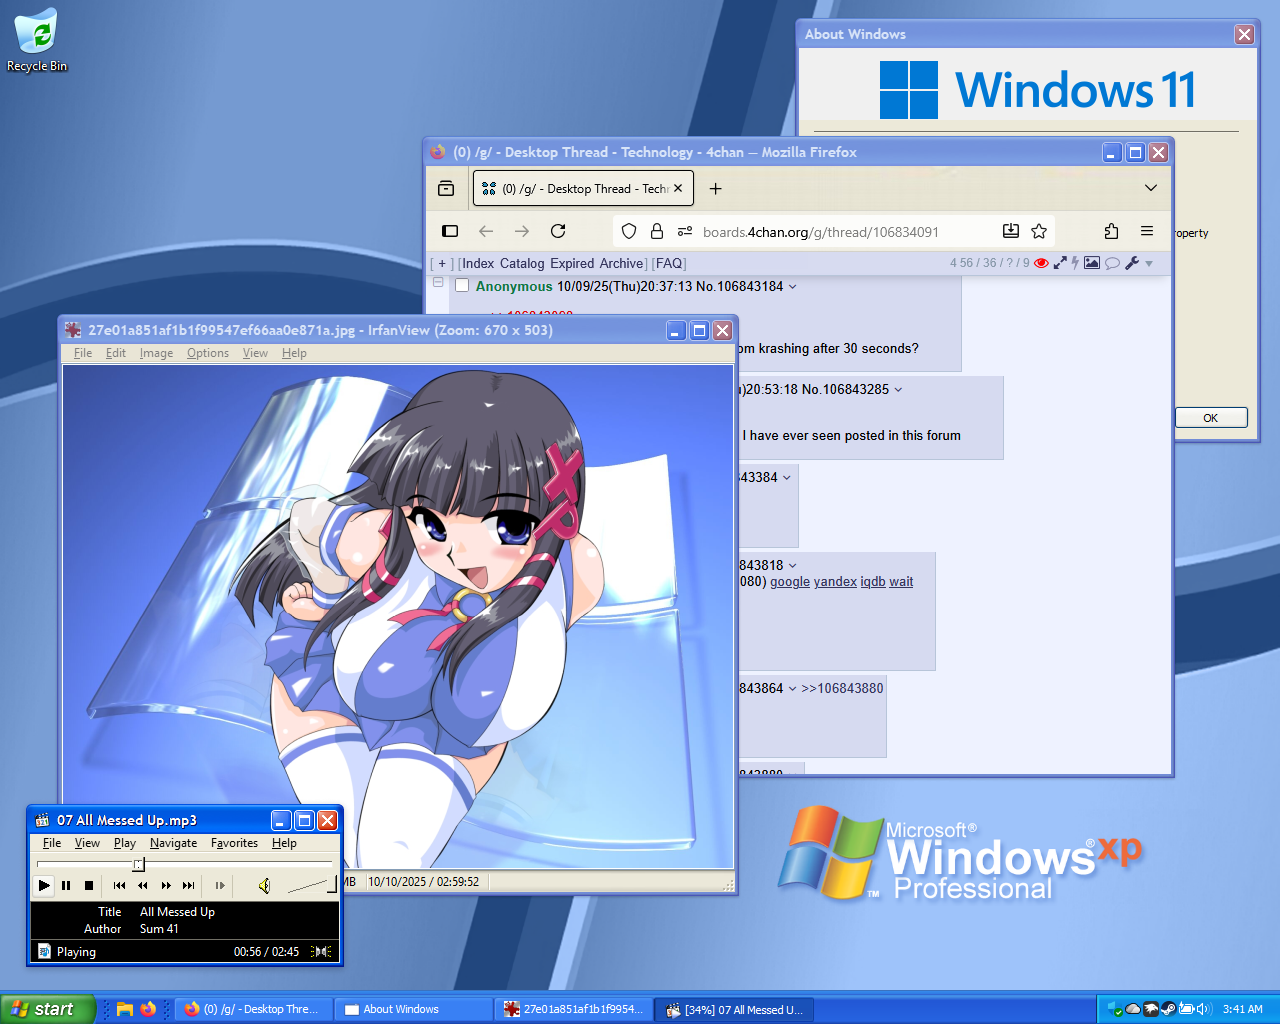Collapse post No.106843184 with the minus box
Image resolution: width=1280 pixels, height=1024 pixels.
pos(438,283)
